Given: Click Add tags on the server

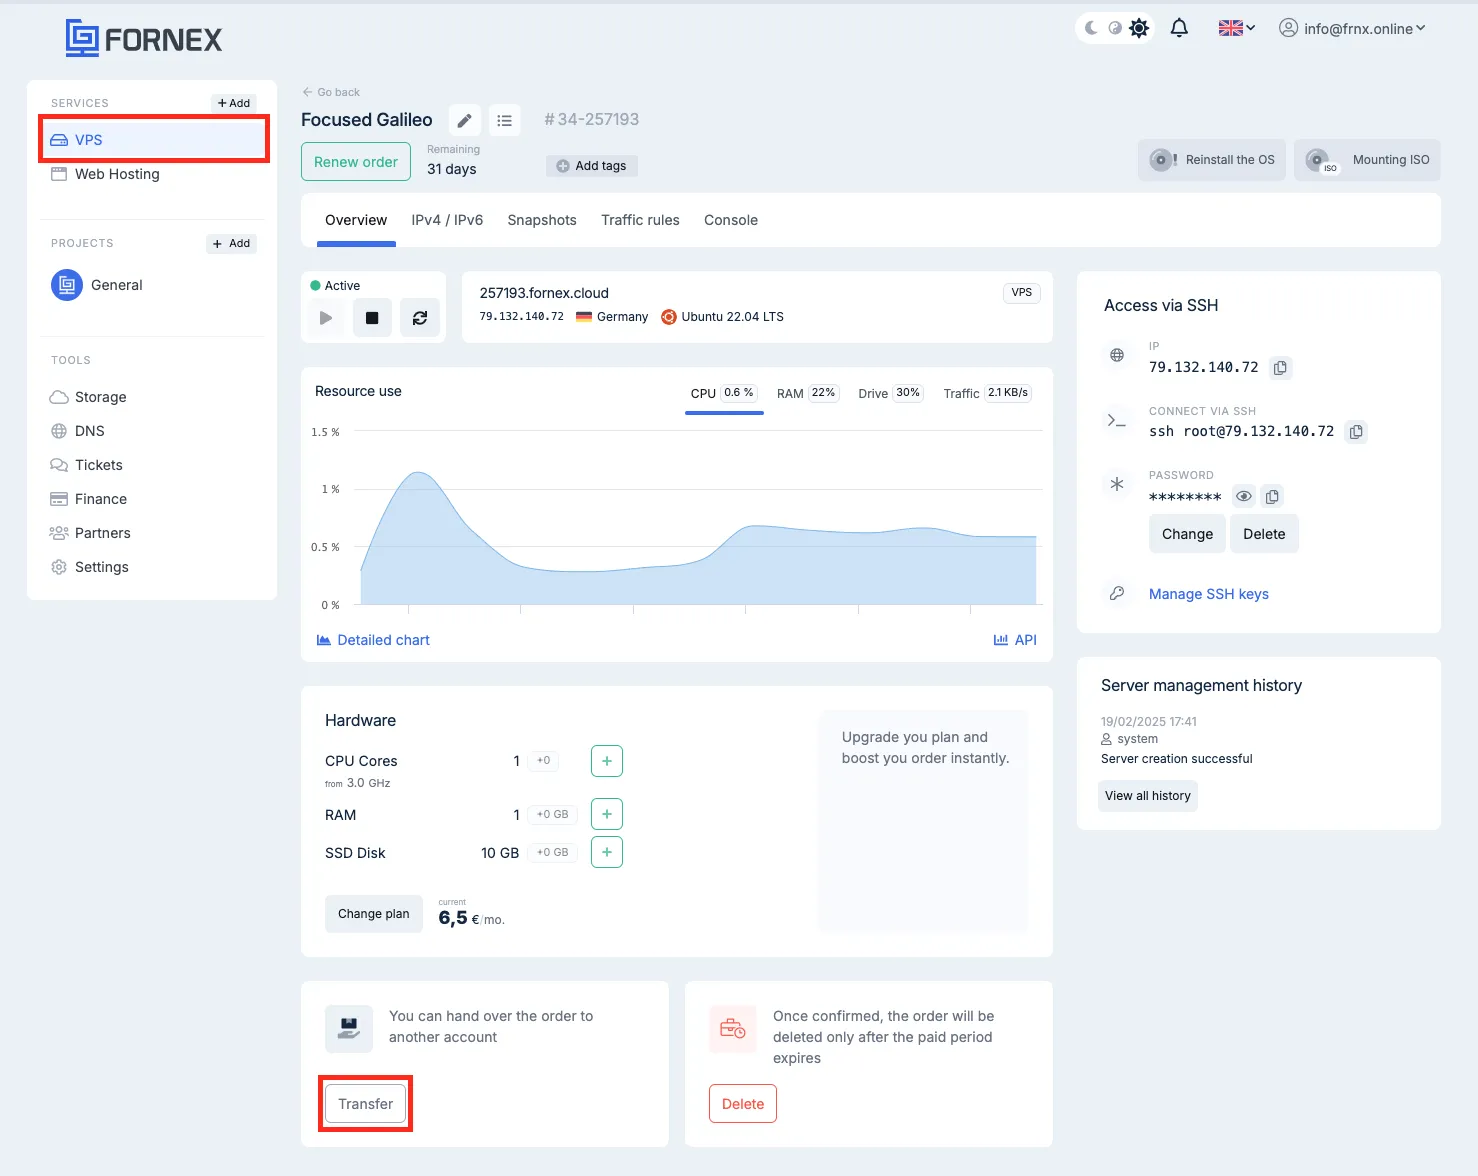Looking at the screenshot, I should point(591,166).
